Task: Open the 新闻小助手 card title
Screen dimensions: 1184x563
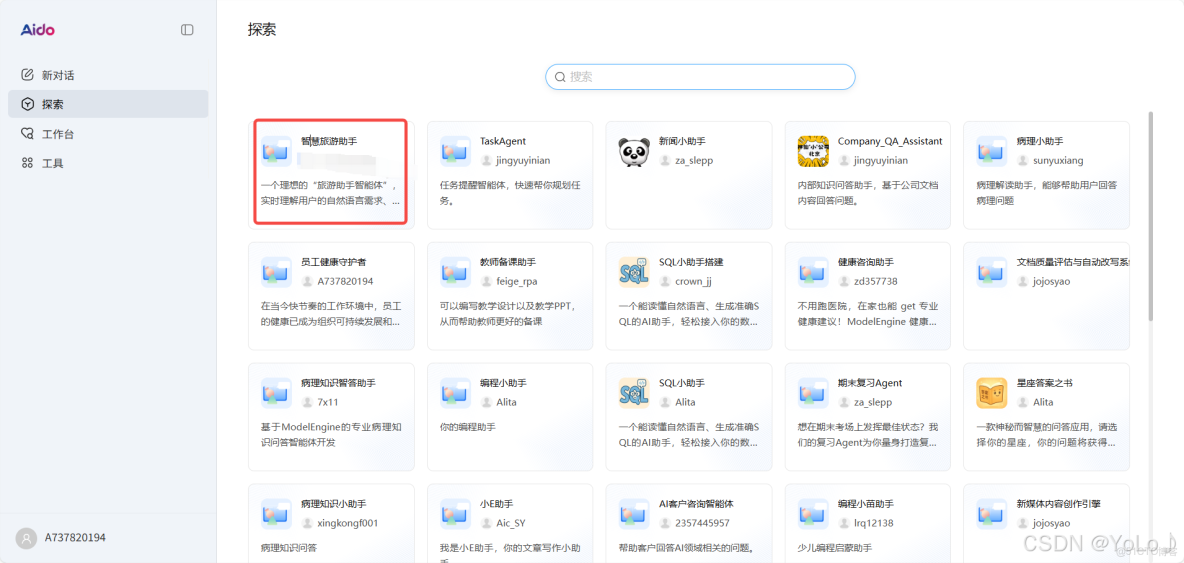Action: click(682, 141)
